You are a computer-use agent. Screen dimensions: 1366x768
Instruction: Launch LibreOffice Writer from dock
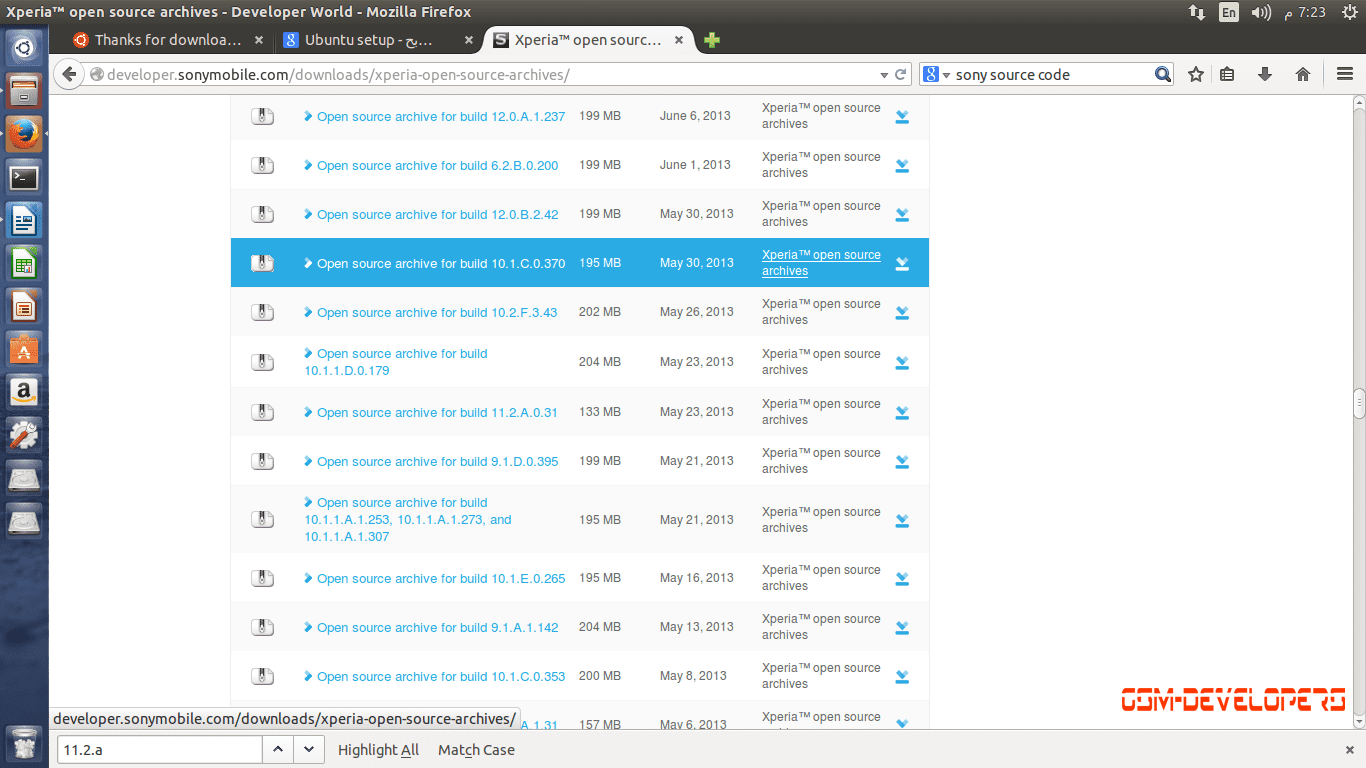click(24, 221)
